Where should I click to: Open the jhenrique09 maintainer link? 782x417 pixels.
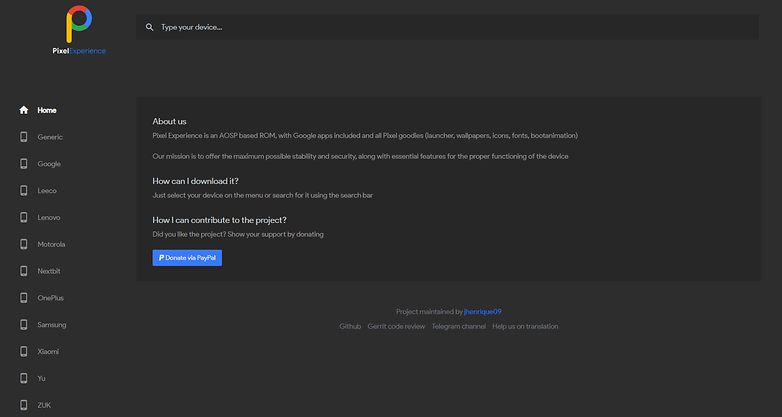[482, 312]
